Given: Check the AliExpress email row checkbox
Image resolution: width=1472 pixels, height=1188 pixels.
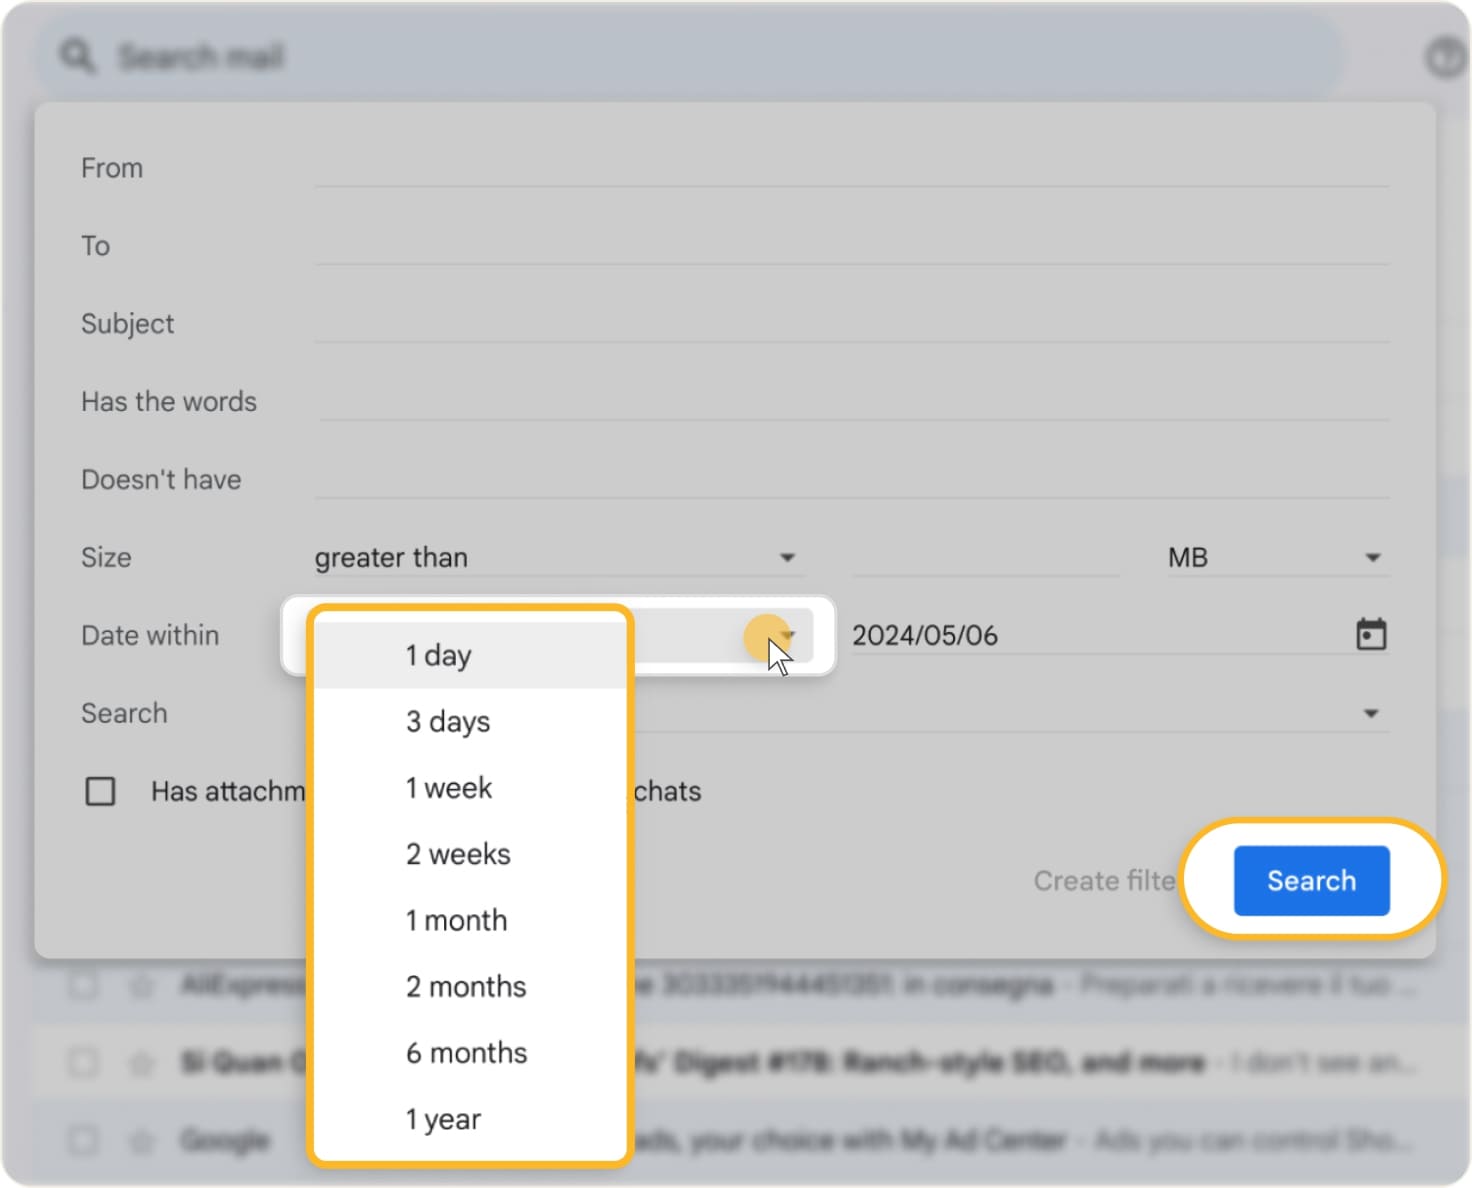Looking at the screenshot, I should 83,985.
